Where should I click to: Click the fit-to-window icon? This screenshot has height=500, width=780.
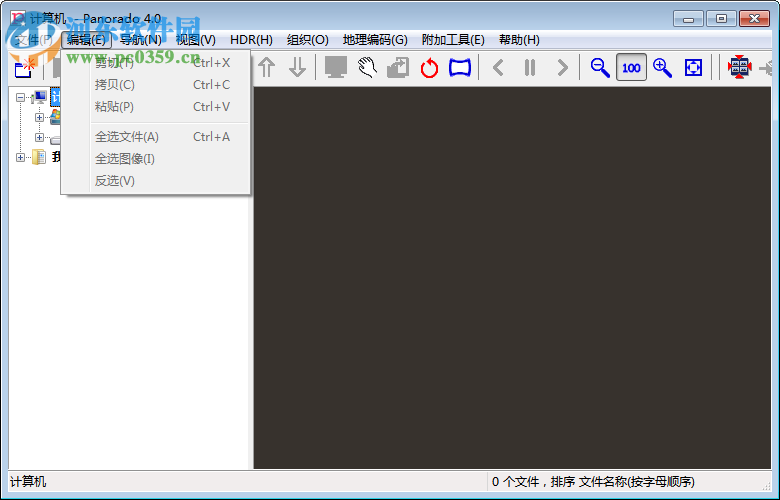tap(693, 68)
